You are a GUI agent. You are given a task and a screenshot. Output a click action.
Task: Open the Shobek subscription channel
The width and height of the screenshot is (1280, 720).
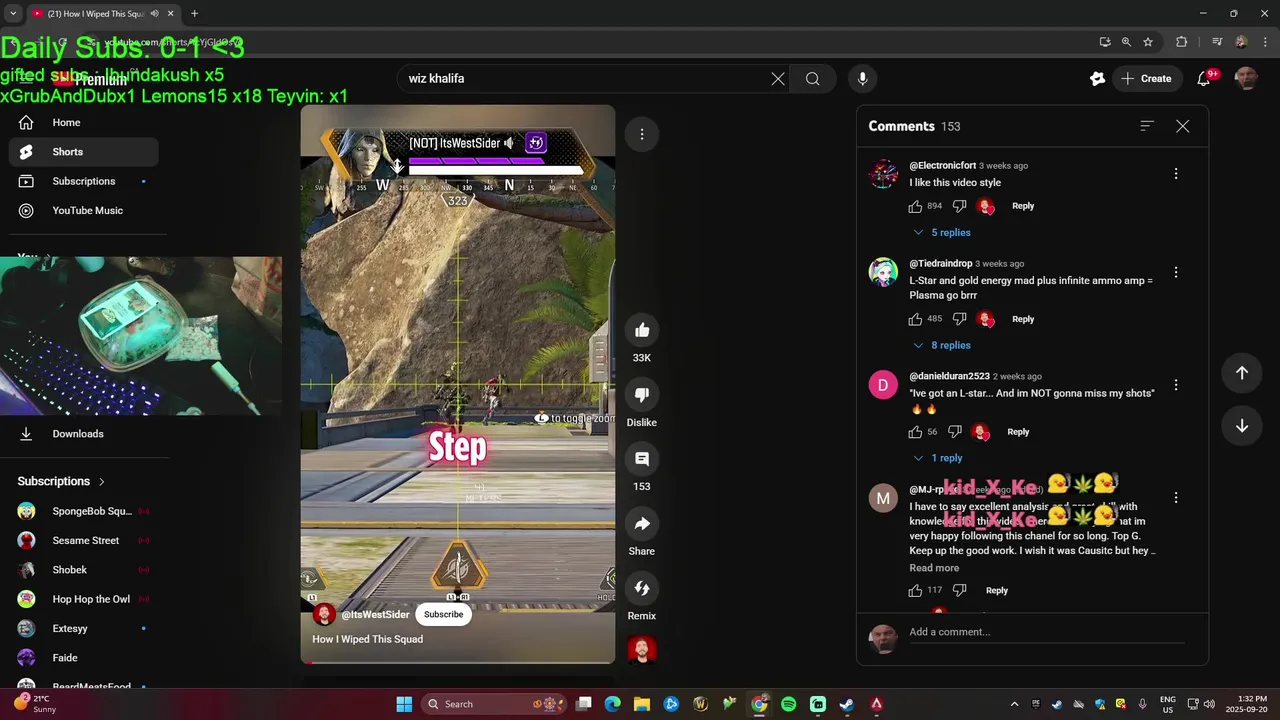(x=84, y=570)
